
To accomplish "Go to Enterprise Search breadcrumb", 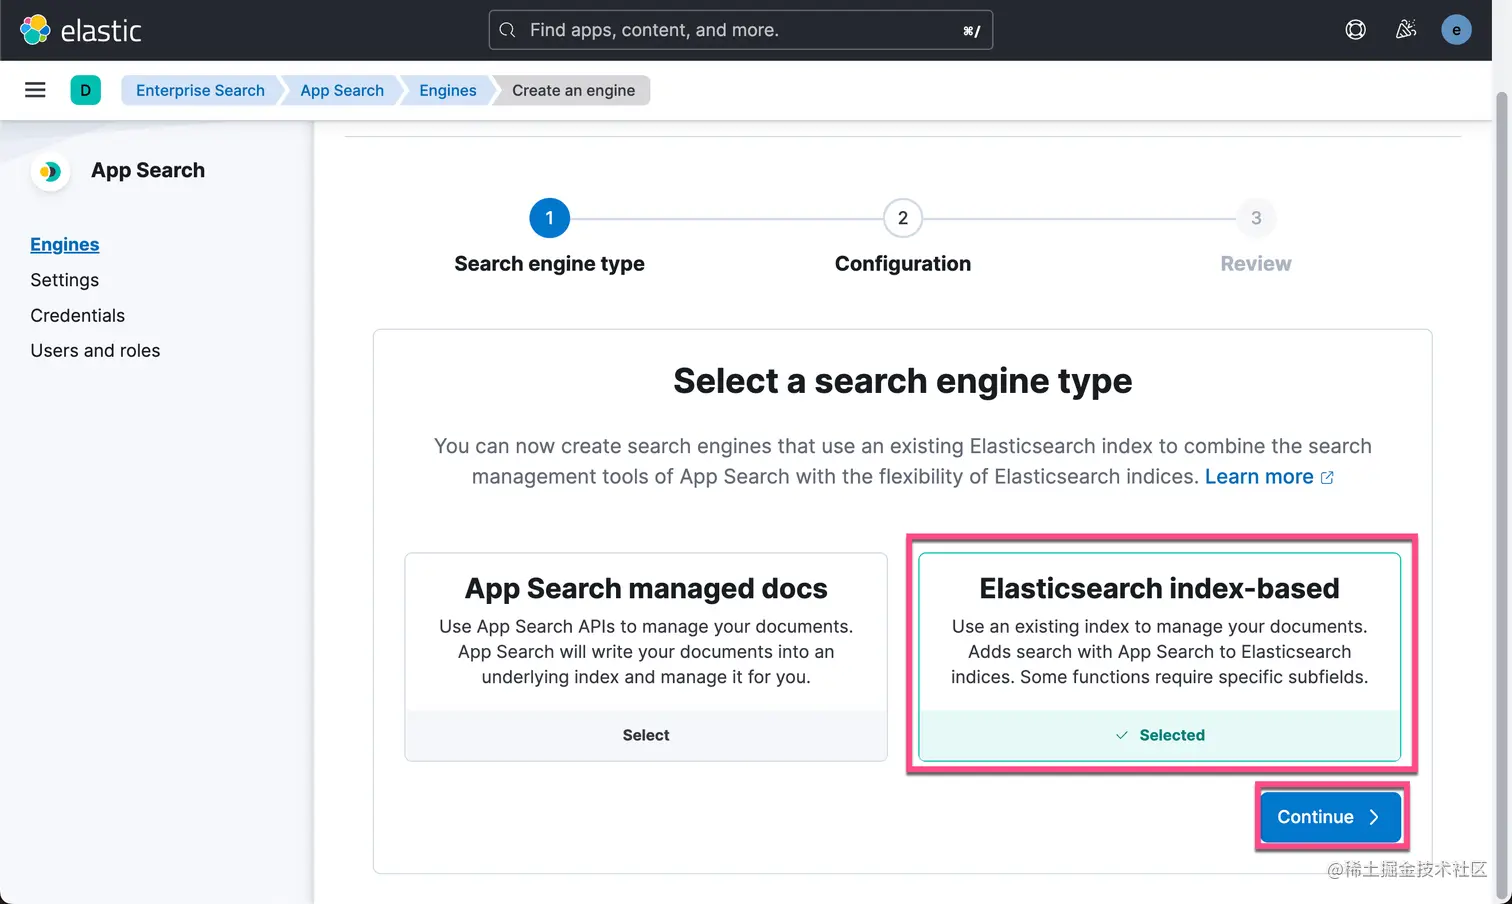I will click(200, 90).
